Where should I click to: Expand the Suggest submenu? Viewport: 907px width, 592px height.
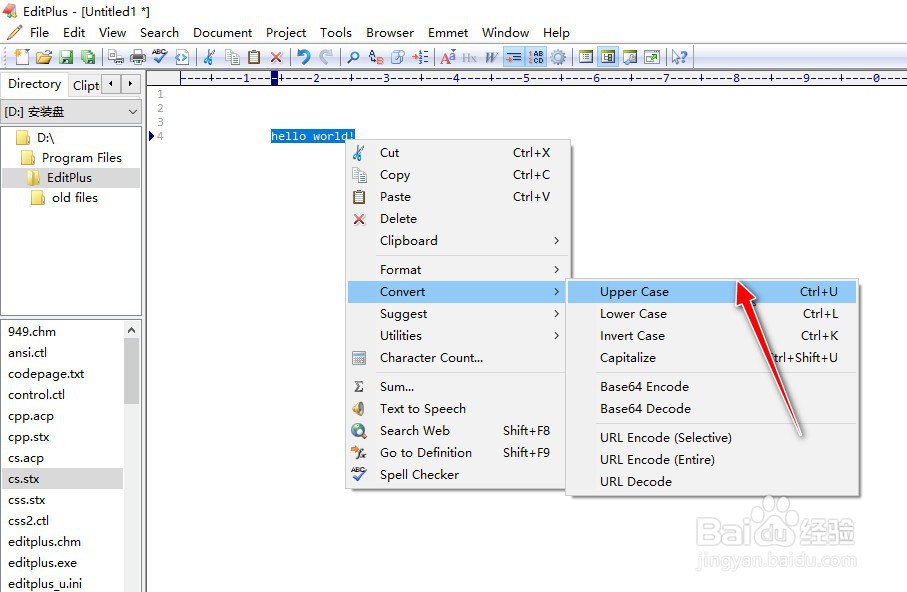(x=458, y=313)
